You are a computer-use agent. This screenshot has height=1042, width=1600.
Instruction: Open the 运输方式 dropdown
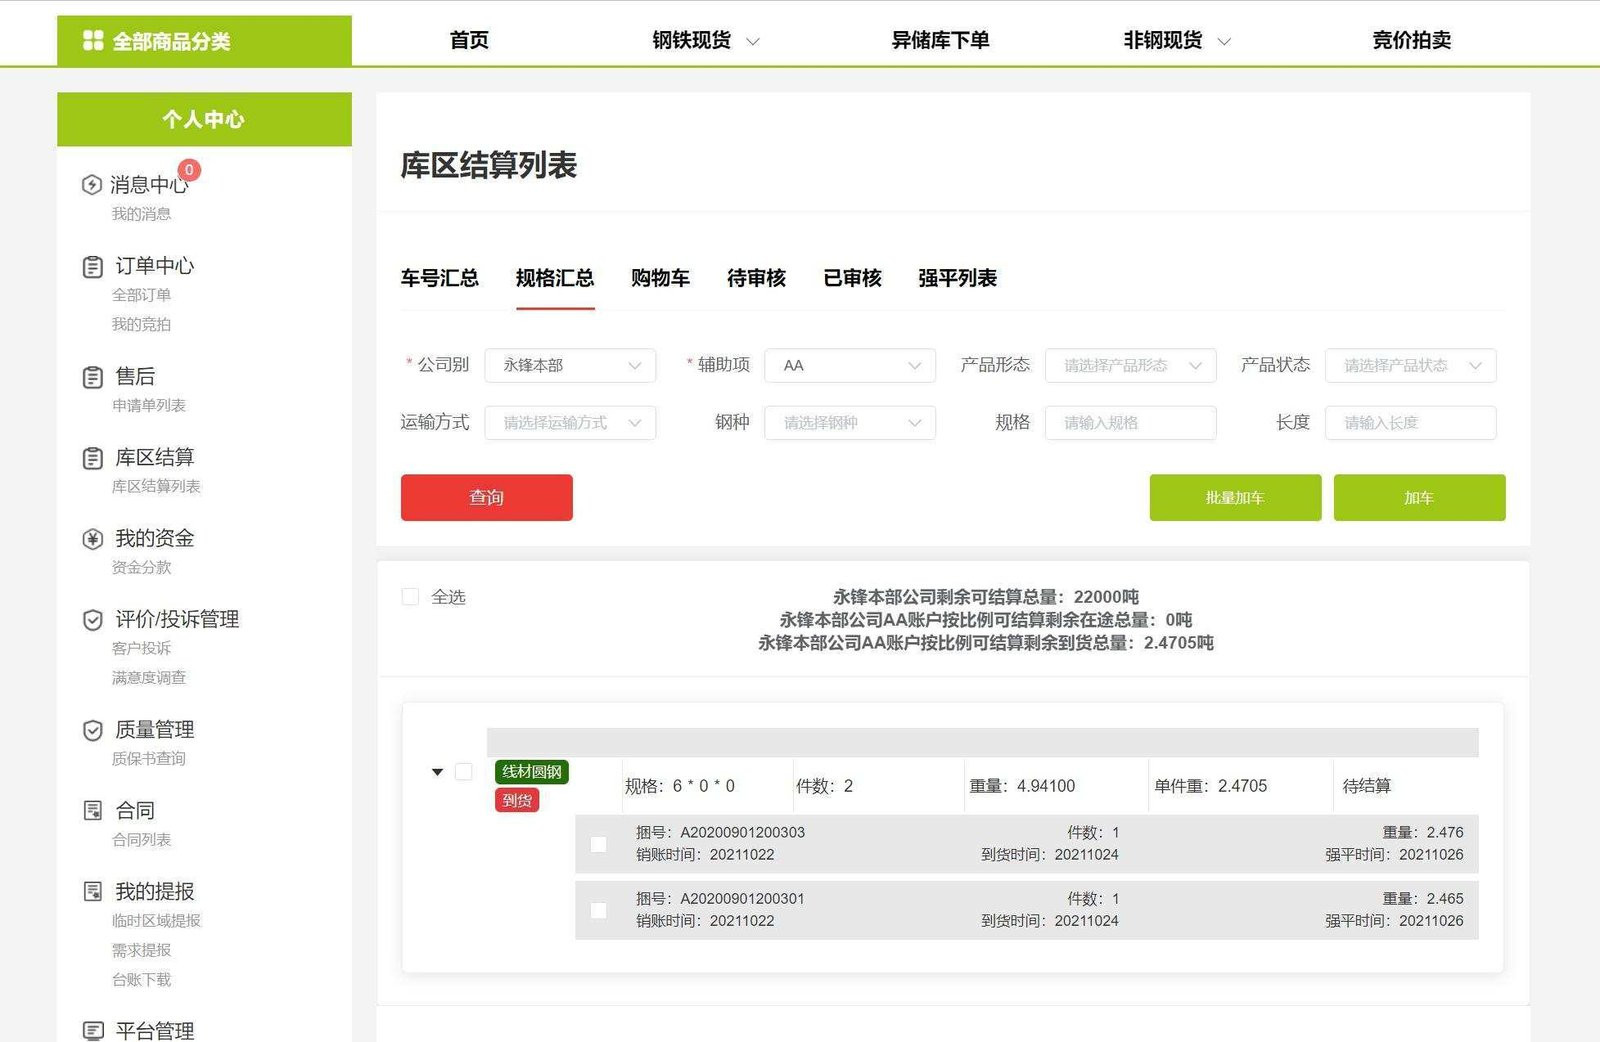click(x=570, y=422)
